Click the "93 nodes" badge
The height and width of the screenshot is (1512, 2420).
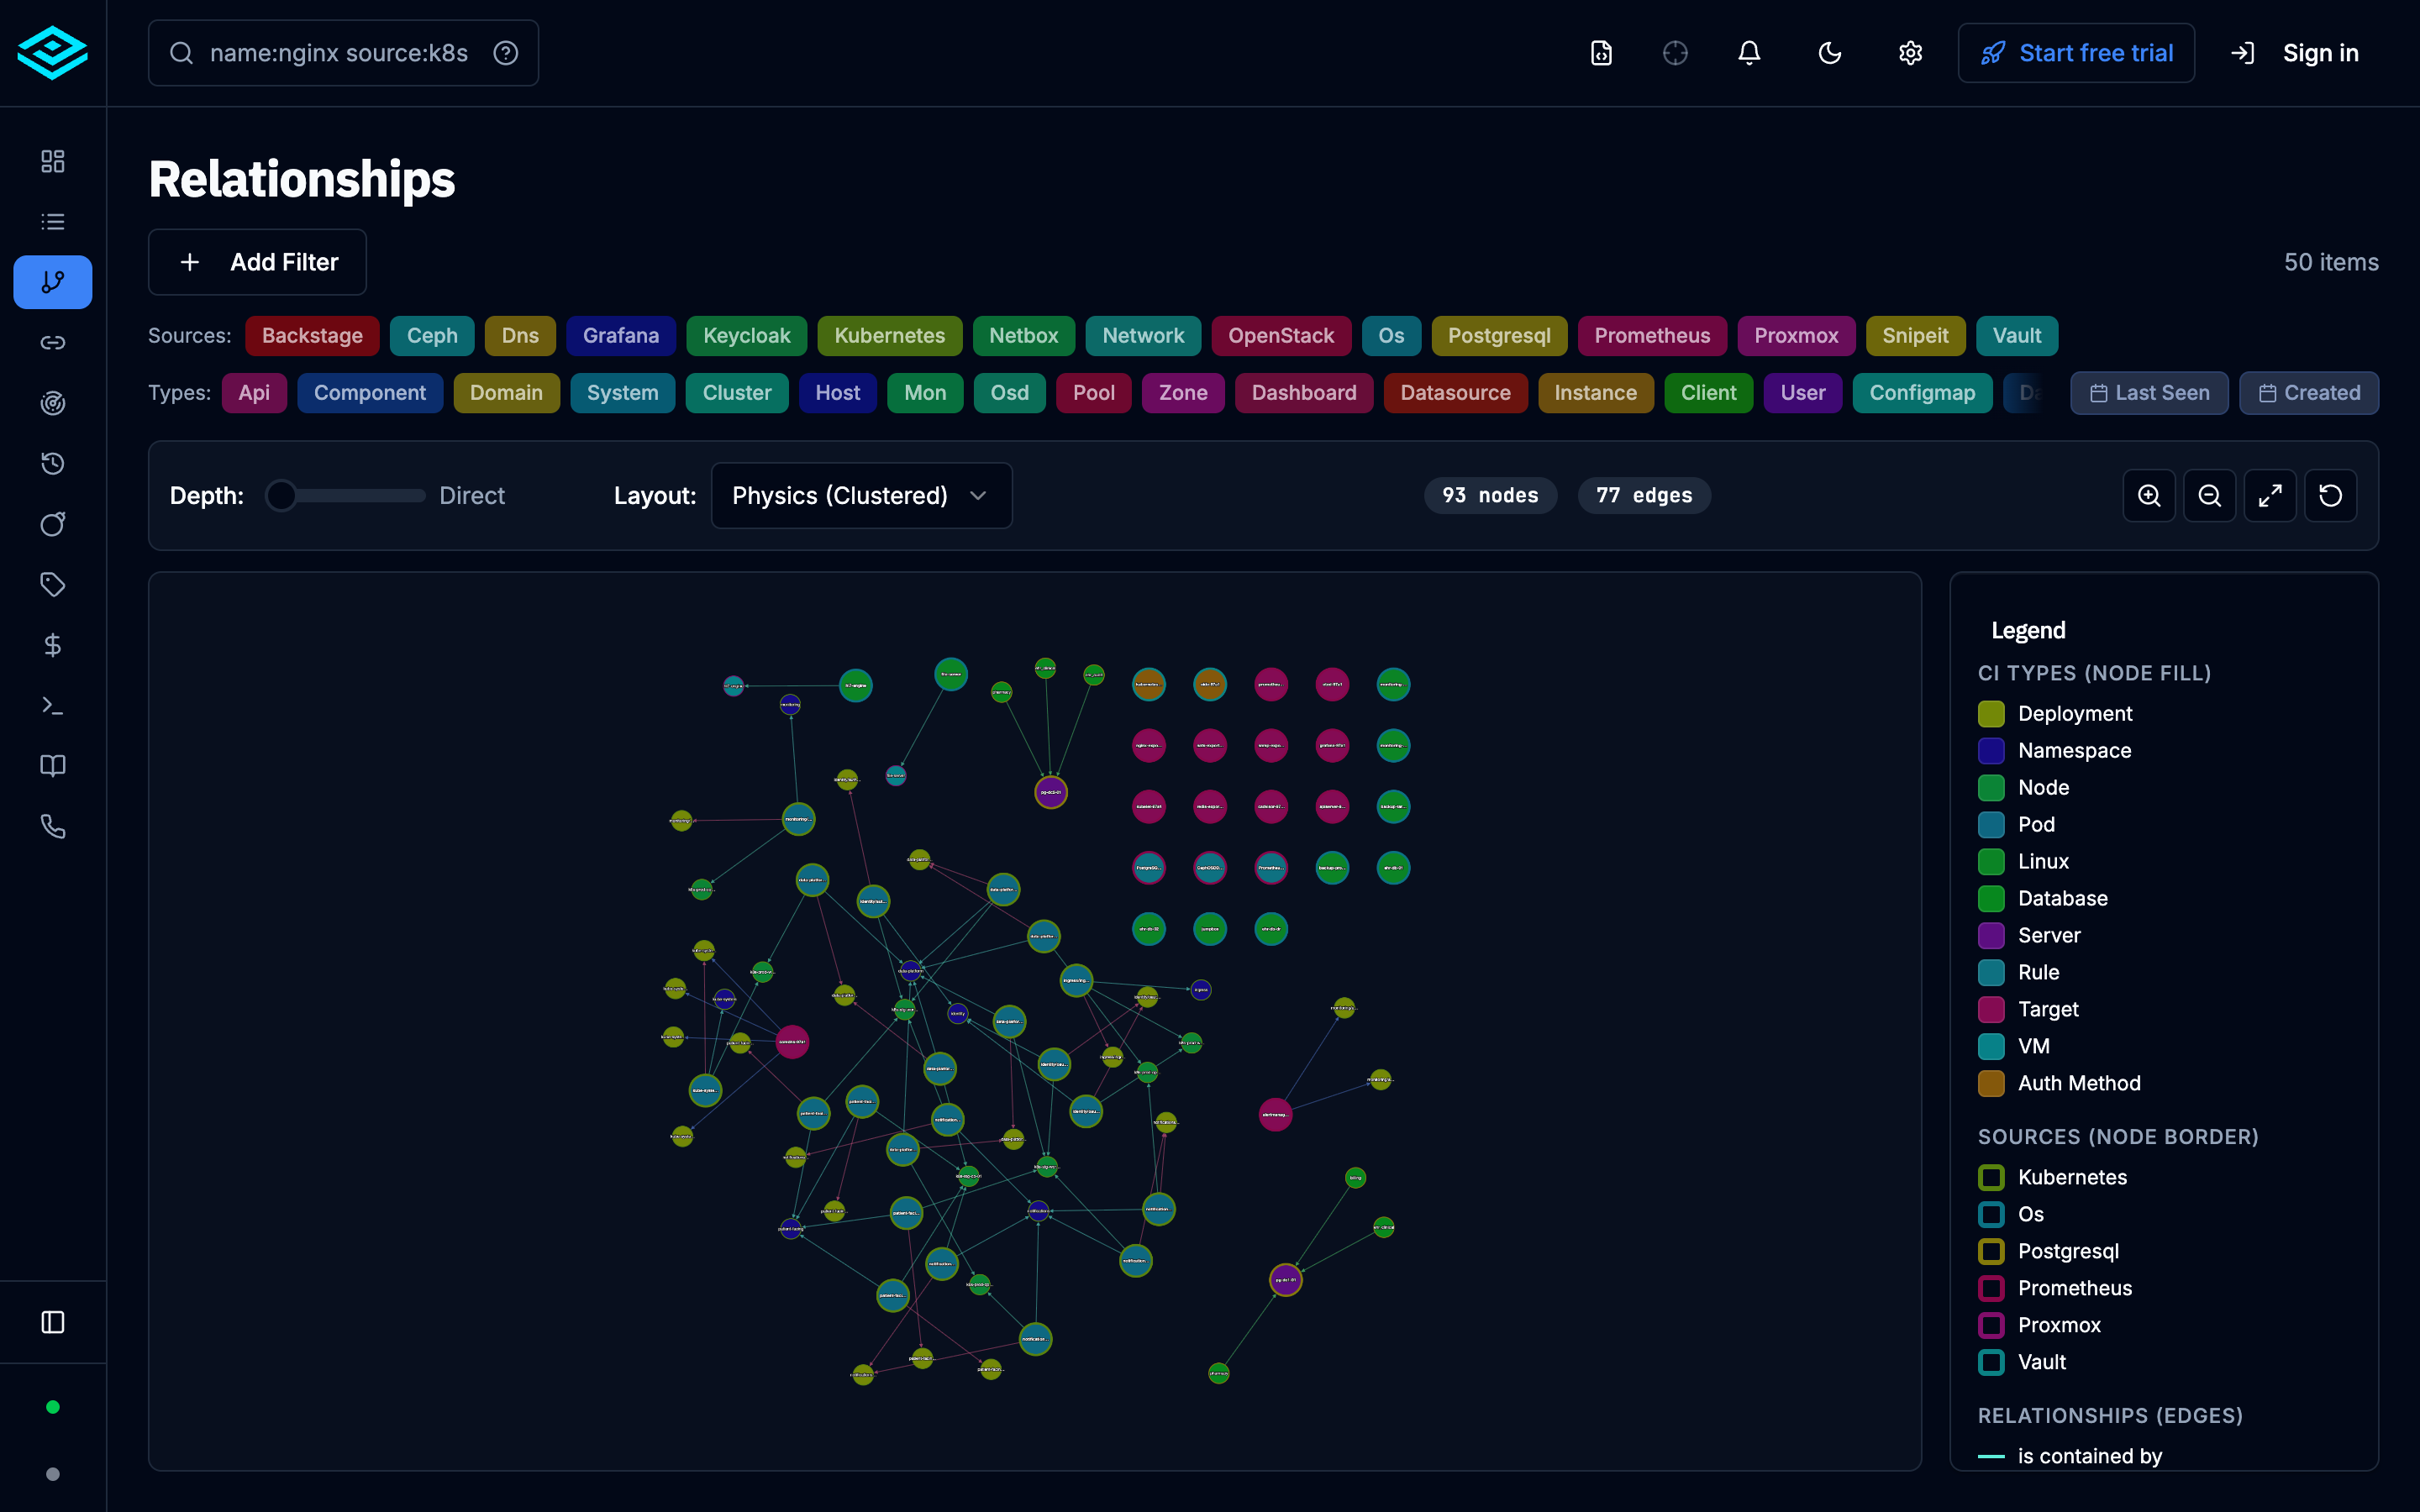pyautogui.click(x=1490, y=496)
